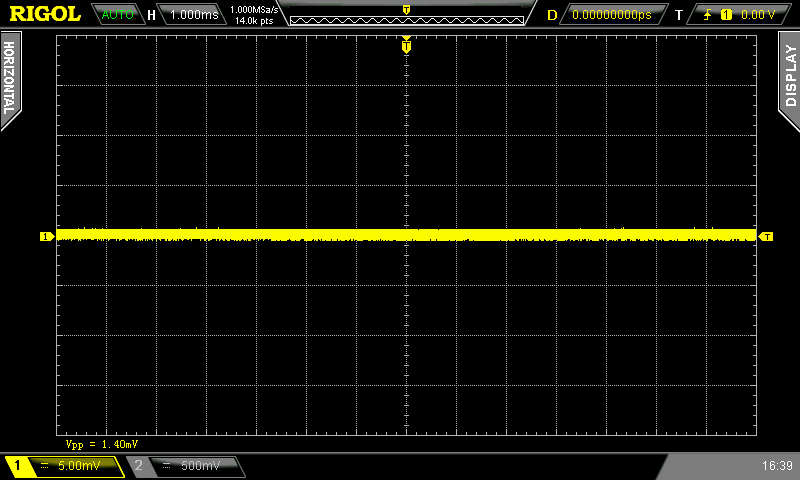Click the channel 1 ground level marker

[x=47, y=237]
